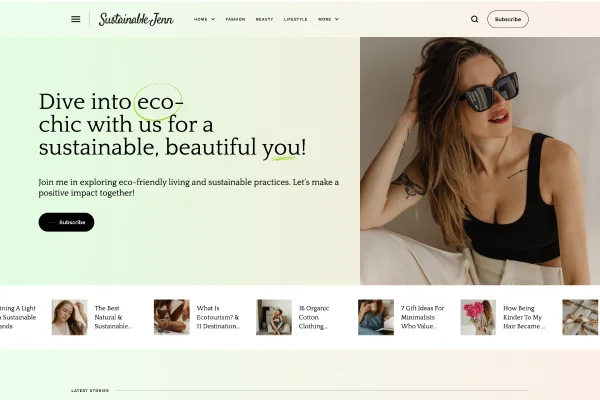Click the Gift Ideas thumbnail with mug
The image size is (600, 400).
pyautogui.click(x=376, y=317)
